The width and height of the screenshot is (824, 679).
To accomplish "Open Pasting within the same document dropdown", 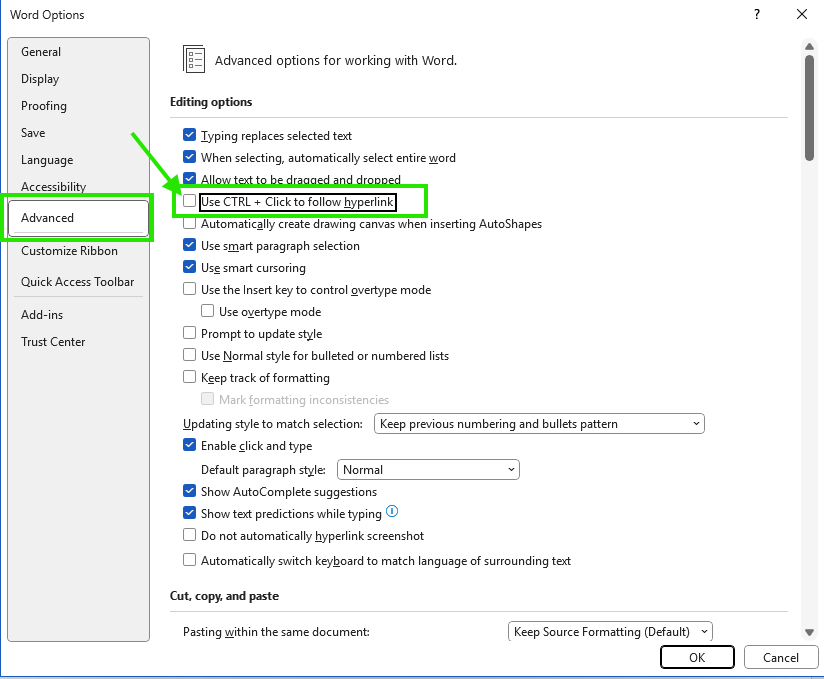I will tap(610, 631).
